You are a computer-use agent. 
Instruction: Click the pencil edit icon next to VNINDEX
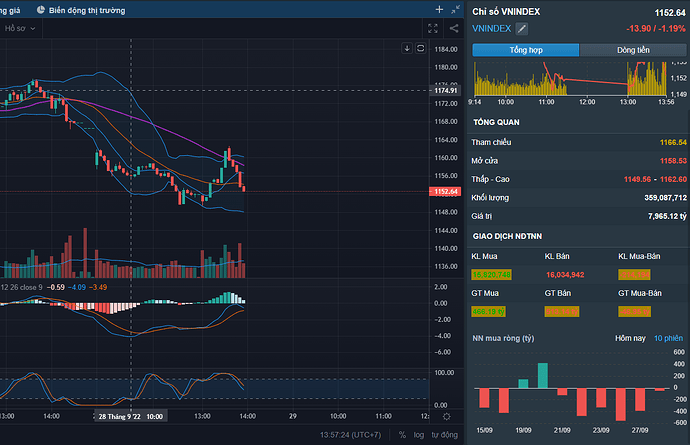[521, 29]
